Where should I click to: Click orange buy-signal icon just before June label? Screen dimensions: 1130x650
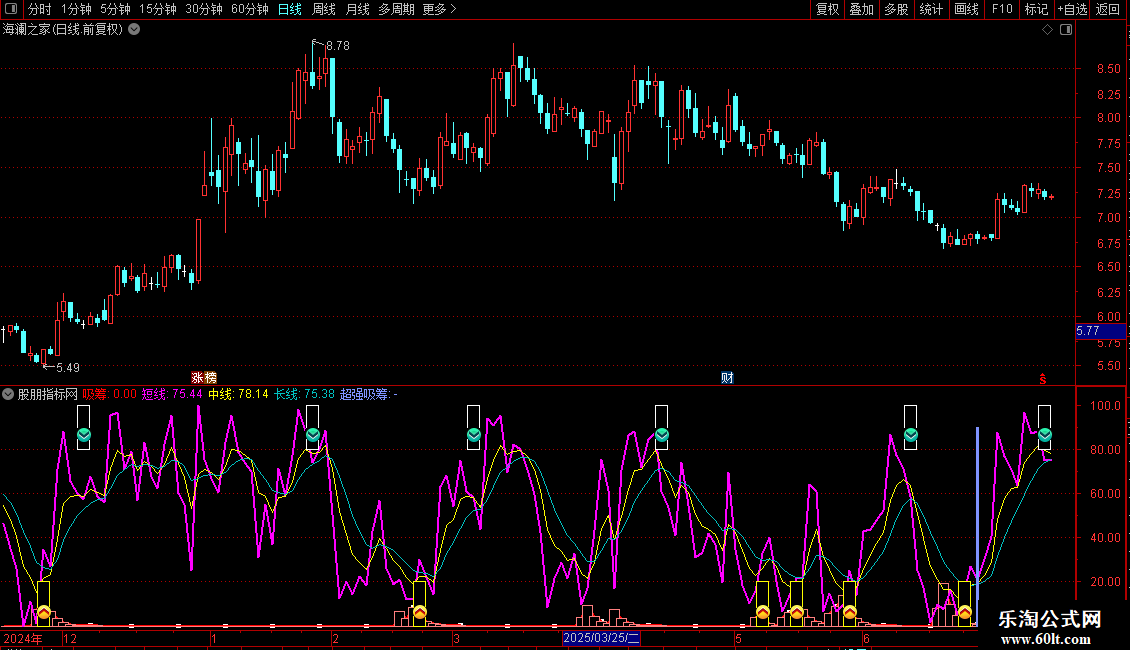[850, 613]
